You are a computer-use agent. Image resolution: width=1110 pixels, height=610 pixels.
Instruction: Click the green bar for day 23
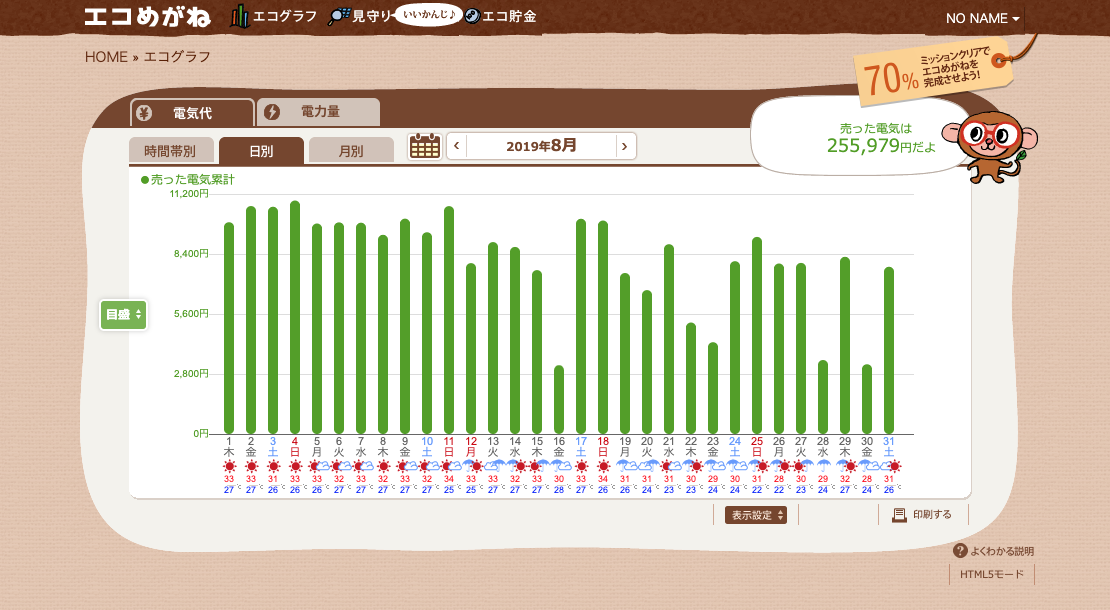(x=713, y=388)
